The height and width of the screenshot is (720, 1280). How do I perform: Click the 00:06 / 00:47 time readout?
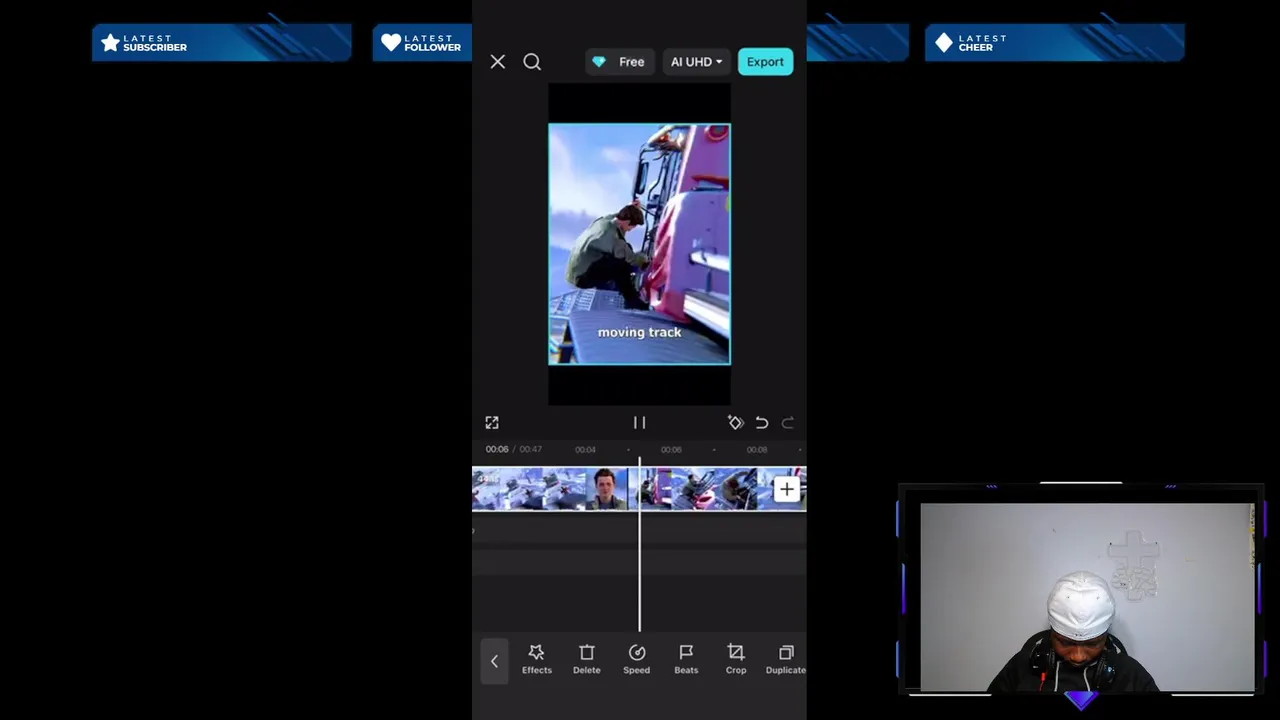513,449
